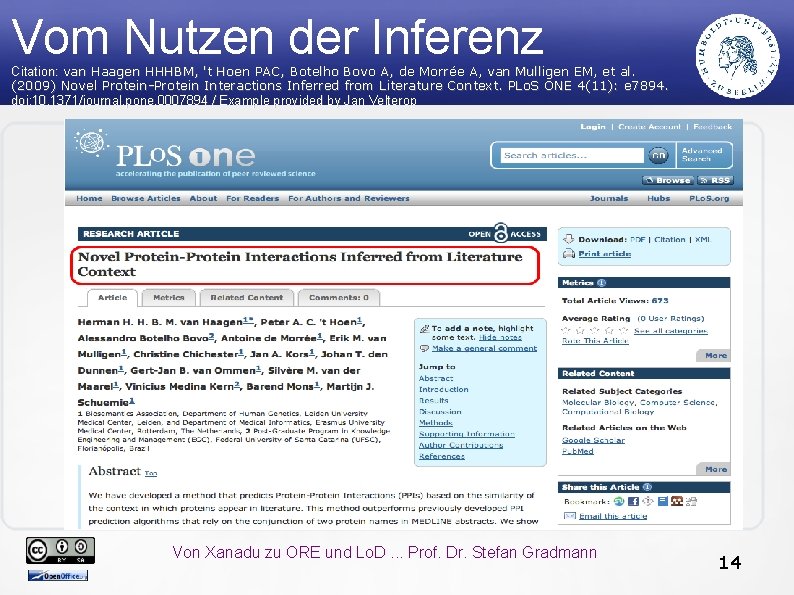794x595 pixels.
Task: Open the PLoS.org link
Action: pyautogui.click(x=709, y=198)
